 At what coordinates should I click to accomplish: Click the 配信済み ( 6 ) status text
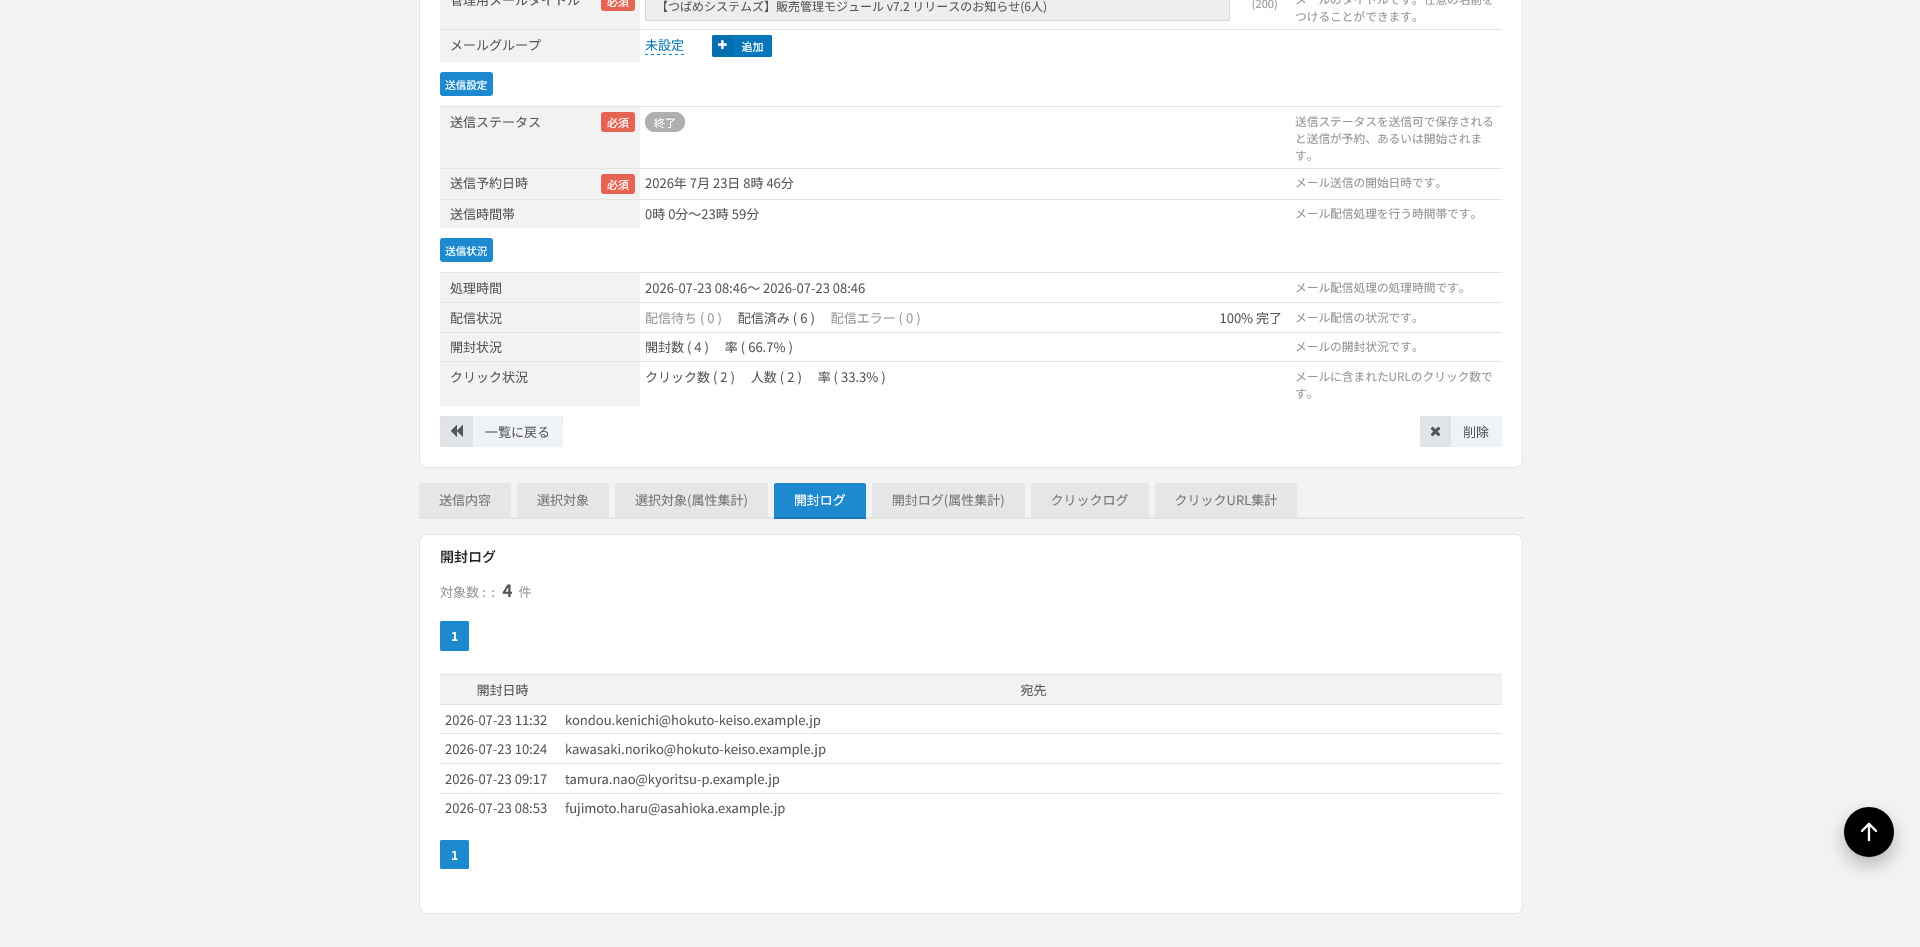(x=776, y=318)
